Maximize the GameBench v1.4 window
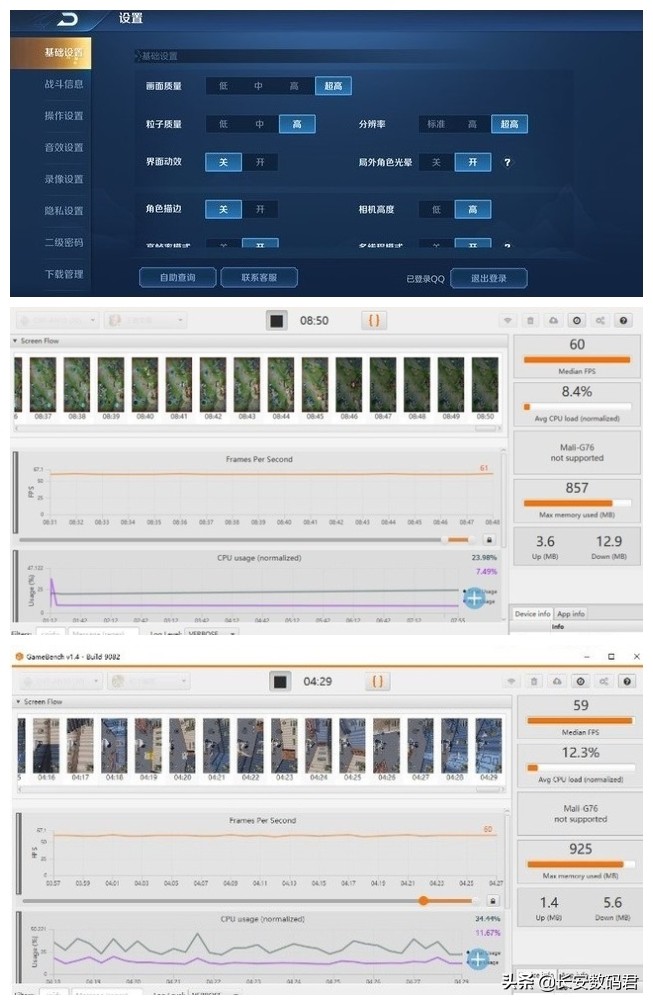Image resolution: width=653 pixels, height=1005 pixels. coord(611,656)
